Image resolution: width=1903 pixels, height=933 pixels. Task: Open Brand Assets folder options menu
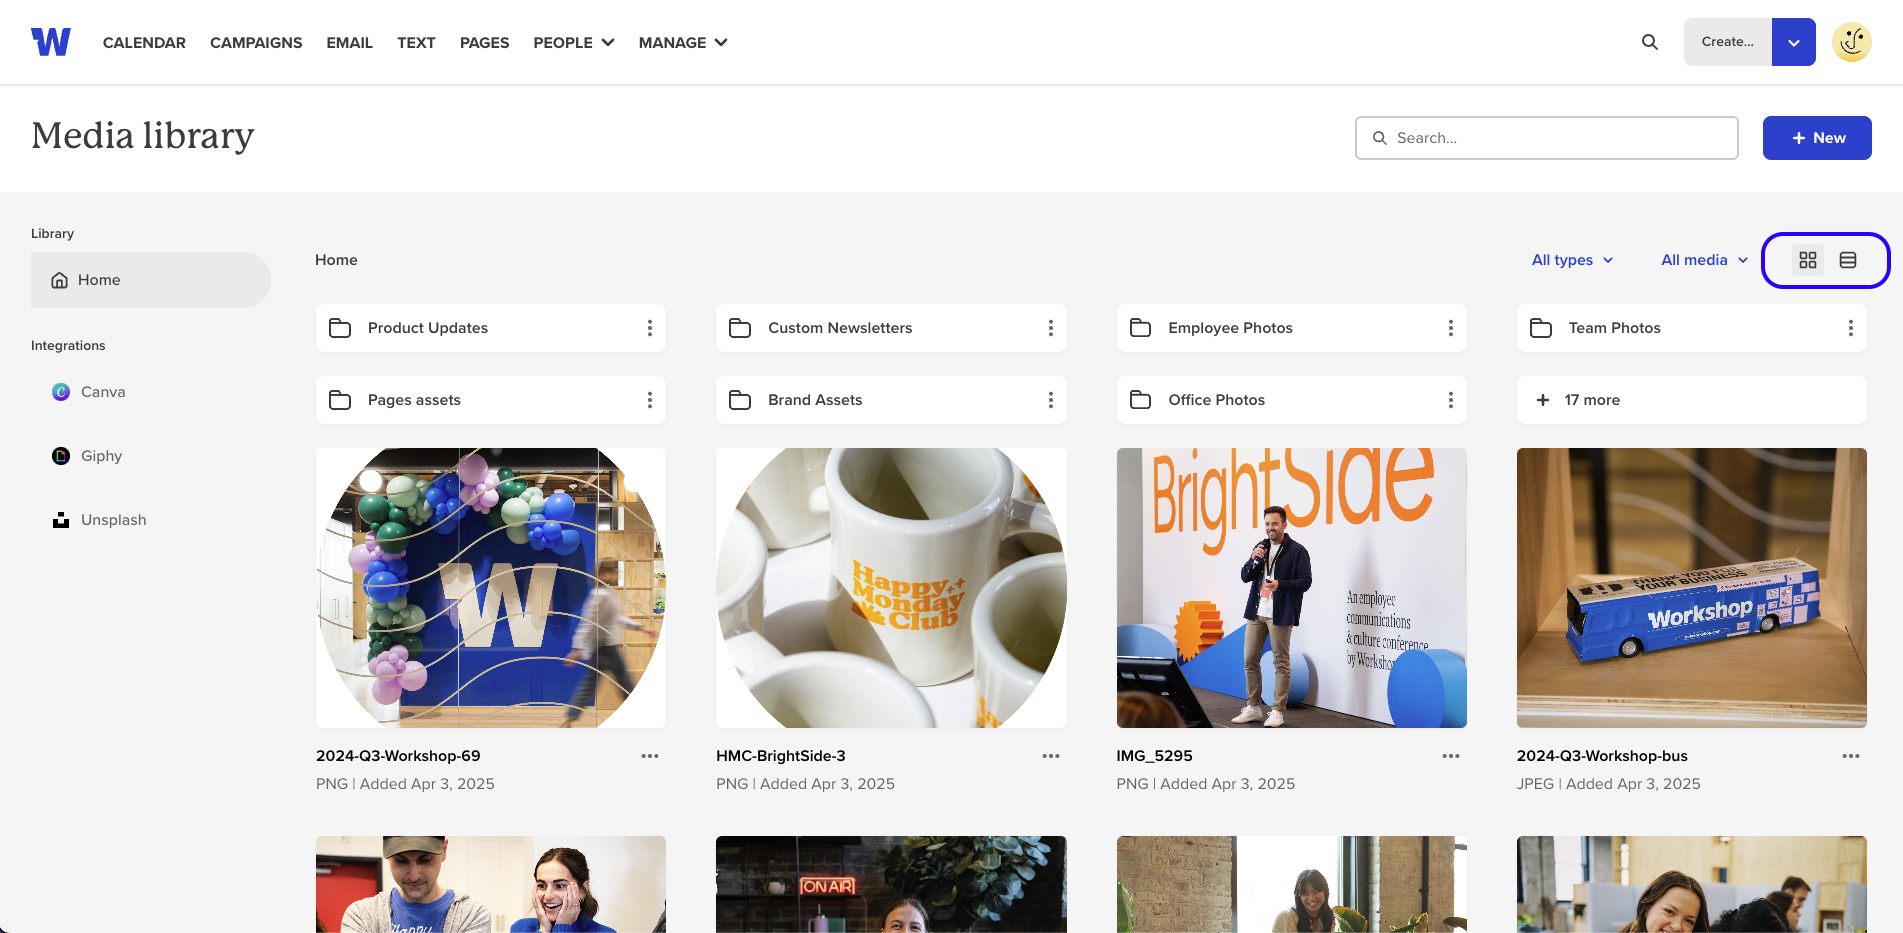click(x=1050, y=400)
